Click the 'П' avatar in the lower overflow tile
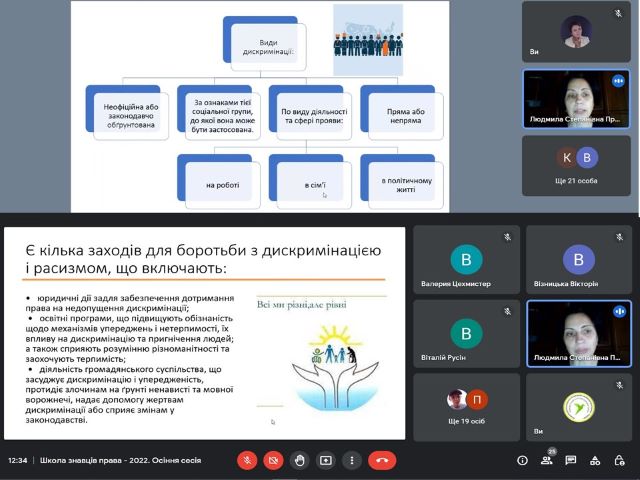 (x=476, y=400)
